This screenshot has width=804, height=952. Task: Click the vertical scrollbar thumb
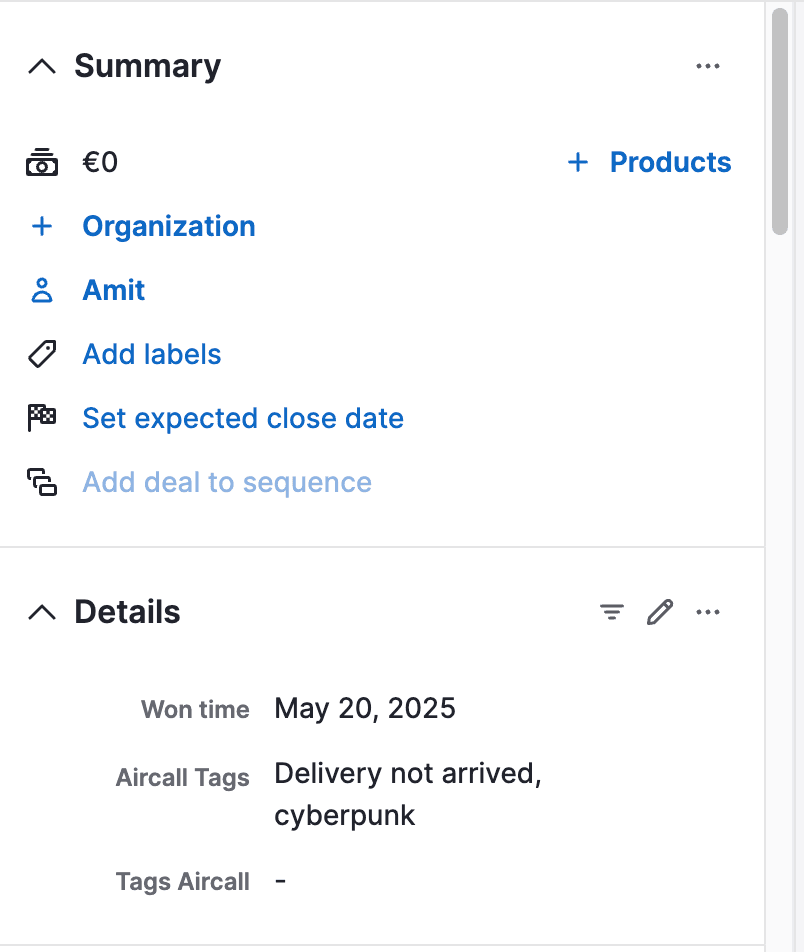point(781,120)
